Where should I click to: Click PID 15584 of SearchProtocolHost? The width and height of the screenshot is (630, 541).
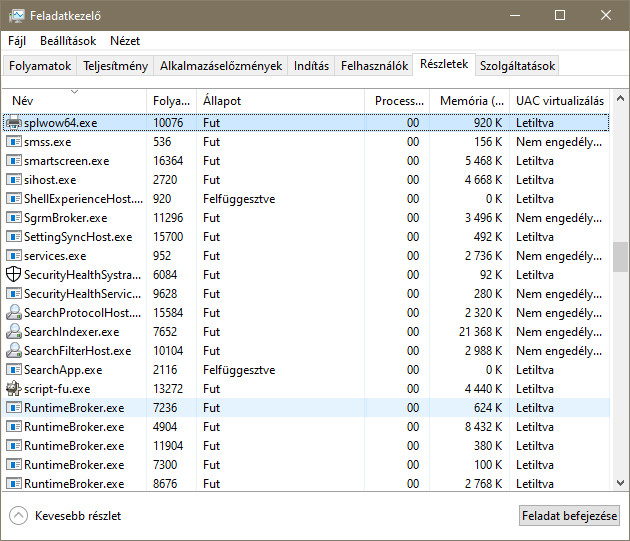tap(168, 312)
